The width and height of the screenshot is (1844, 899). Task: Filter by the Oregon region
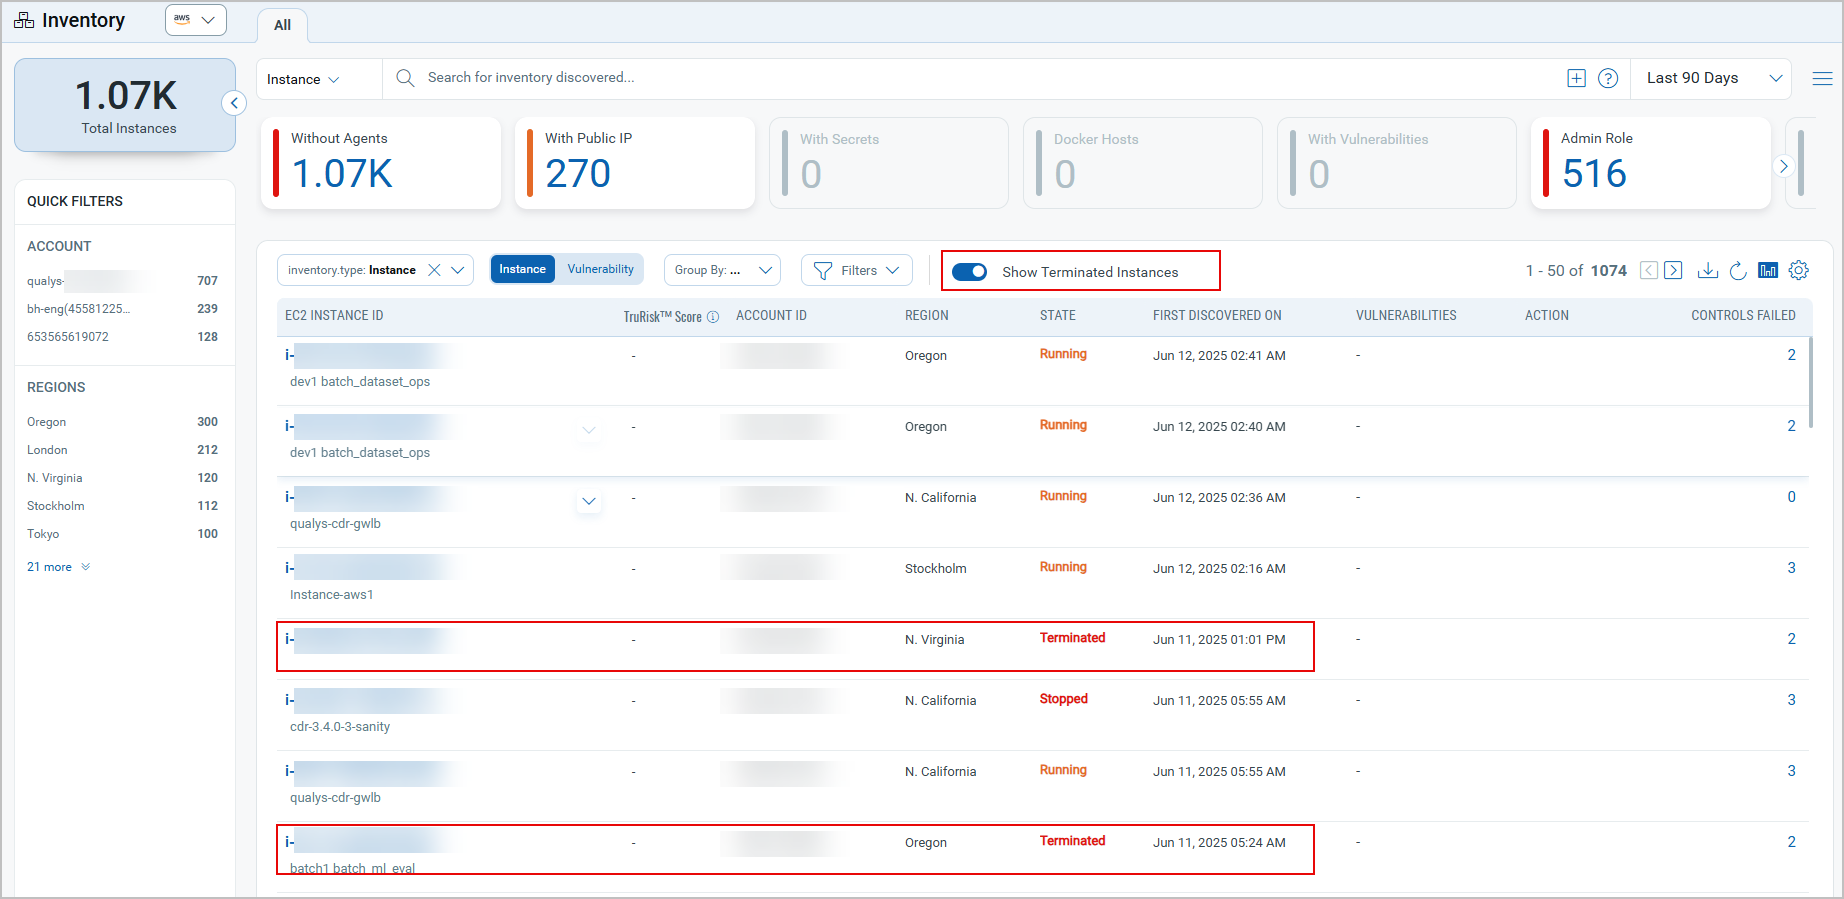coord(122,422)
